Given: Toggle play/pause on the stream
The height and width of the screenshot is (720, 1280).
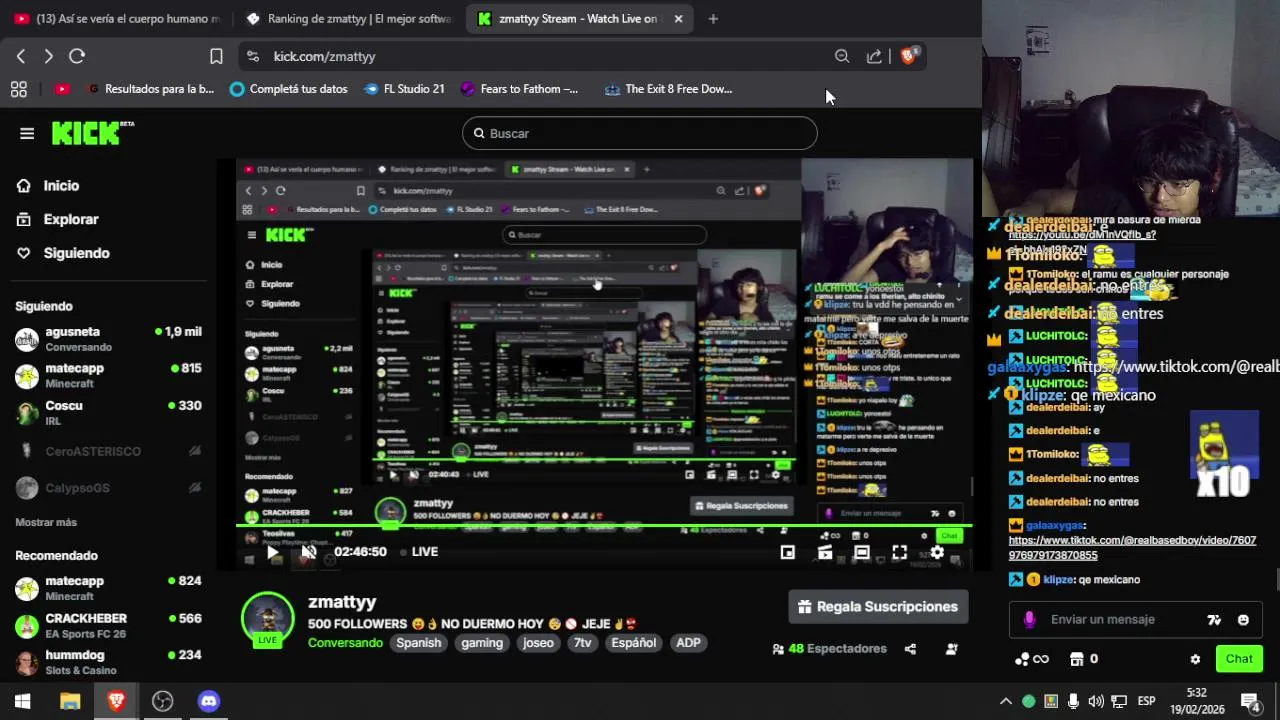Looking at the screenshot, I should [x=272, y=552].
